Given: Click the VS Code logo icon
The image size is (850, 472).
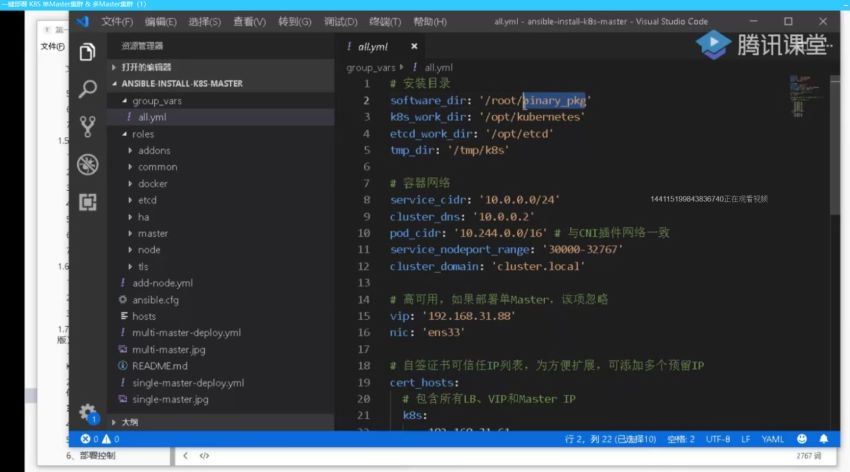Looking at the screenshot, I should pyautogui.click(x=82, y=22).
